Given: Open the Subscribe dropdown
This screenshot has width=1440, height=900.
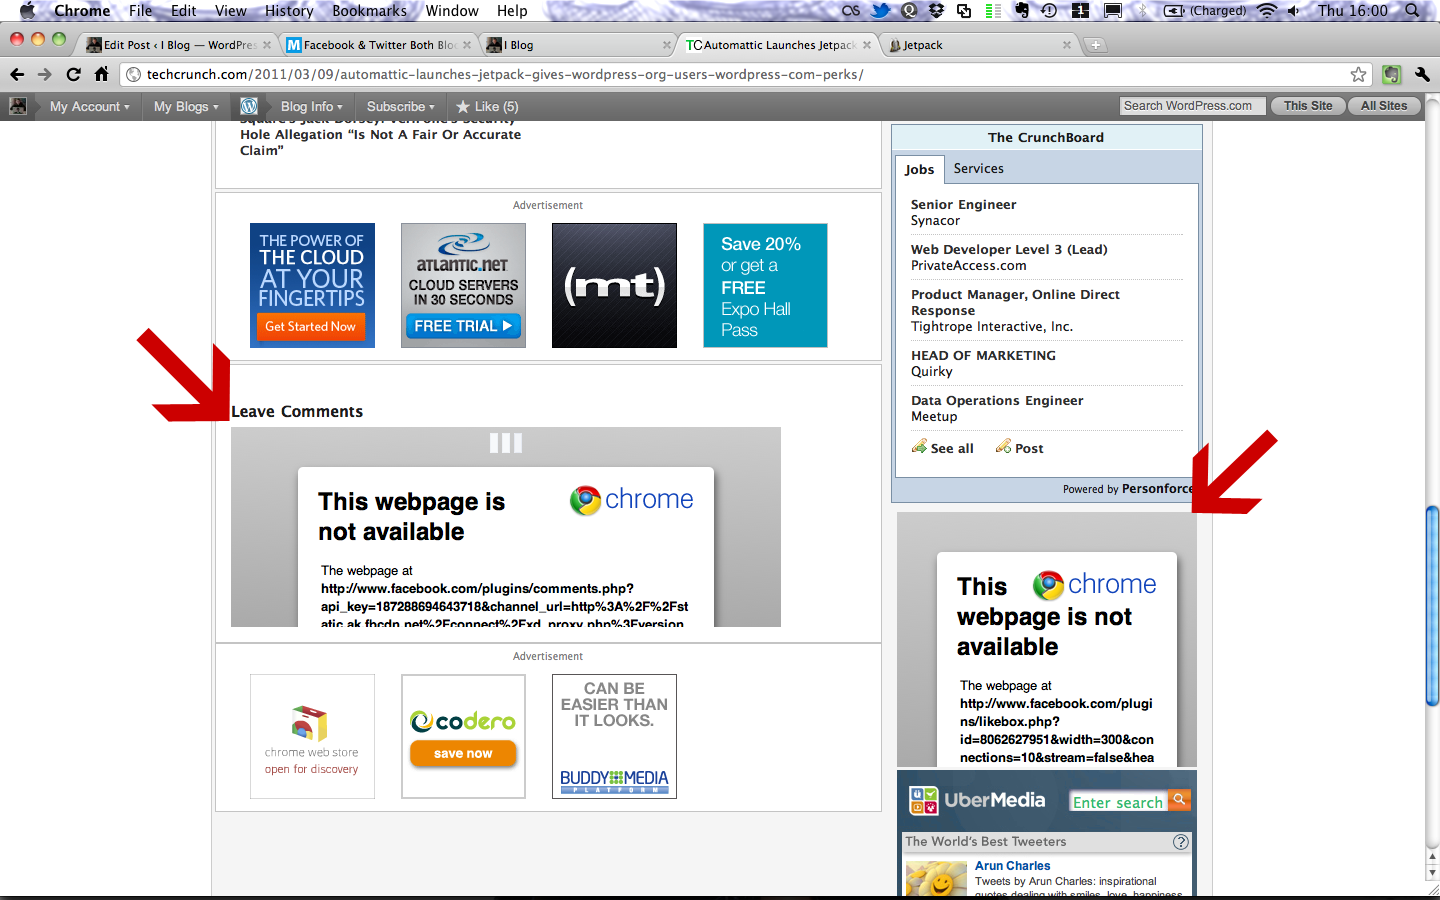Looking at the screenshot, I should [x=400, y=106].
